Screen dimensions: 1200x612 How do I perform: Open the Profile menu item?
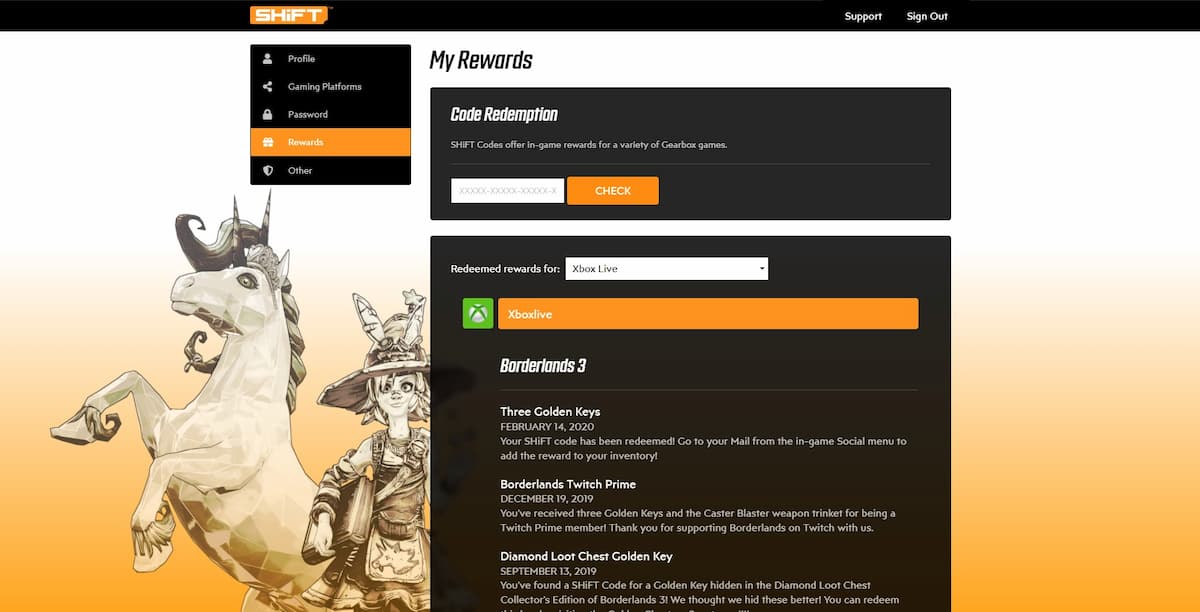301,59
